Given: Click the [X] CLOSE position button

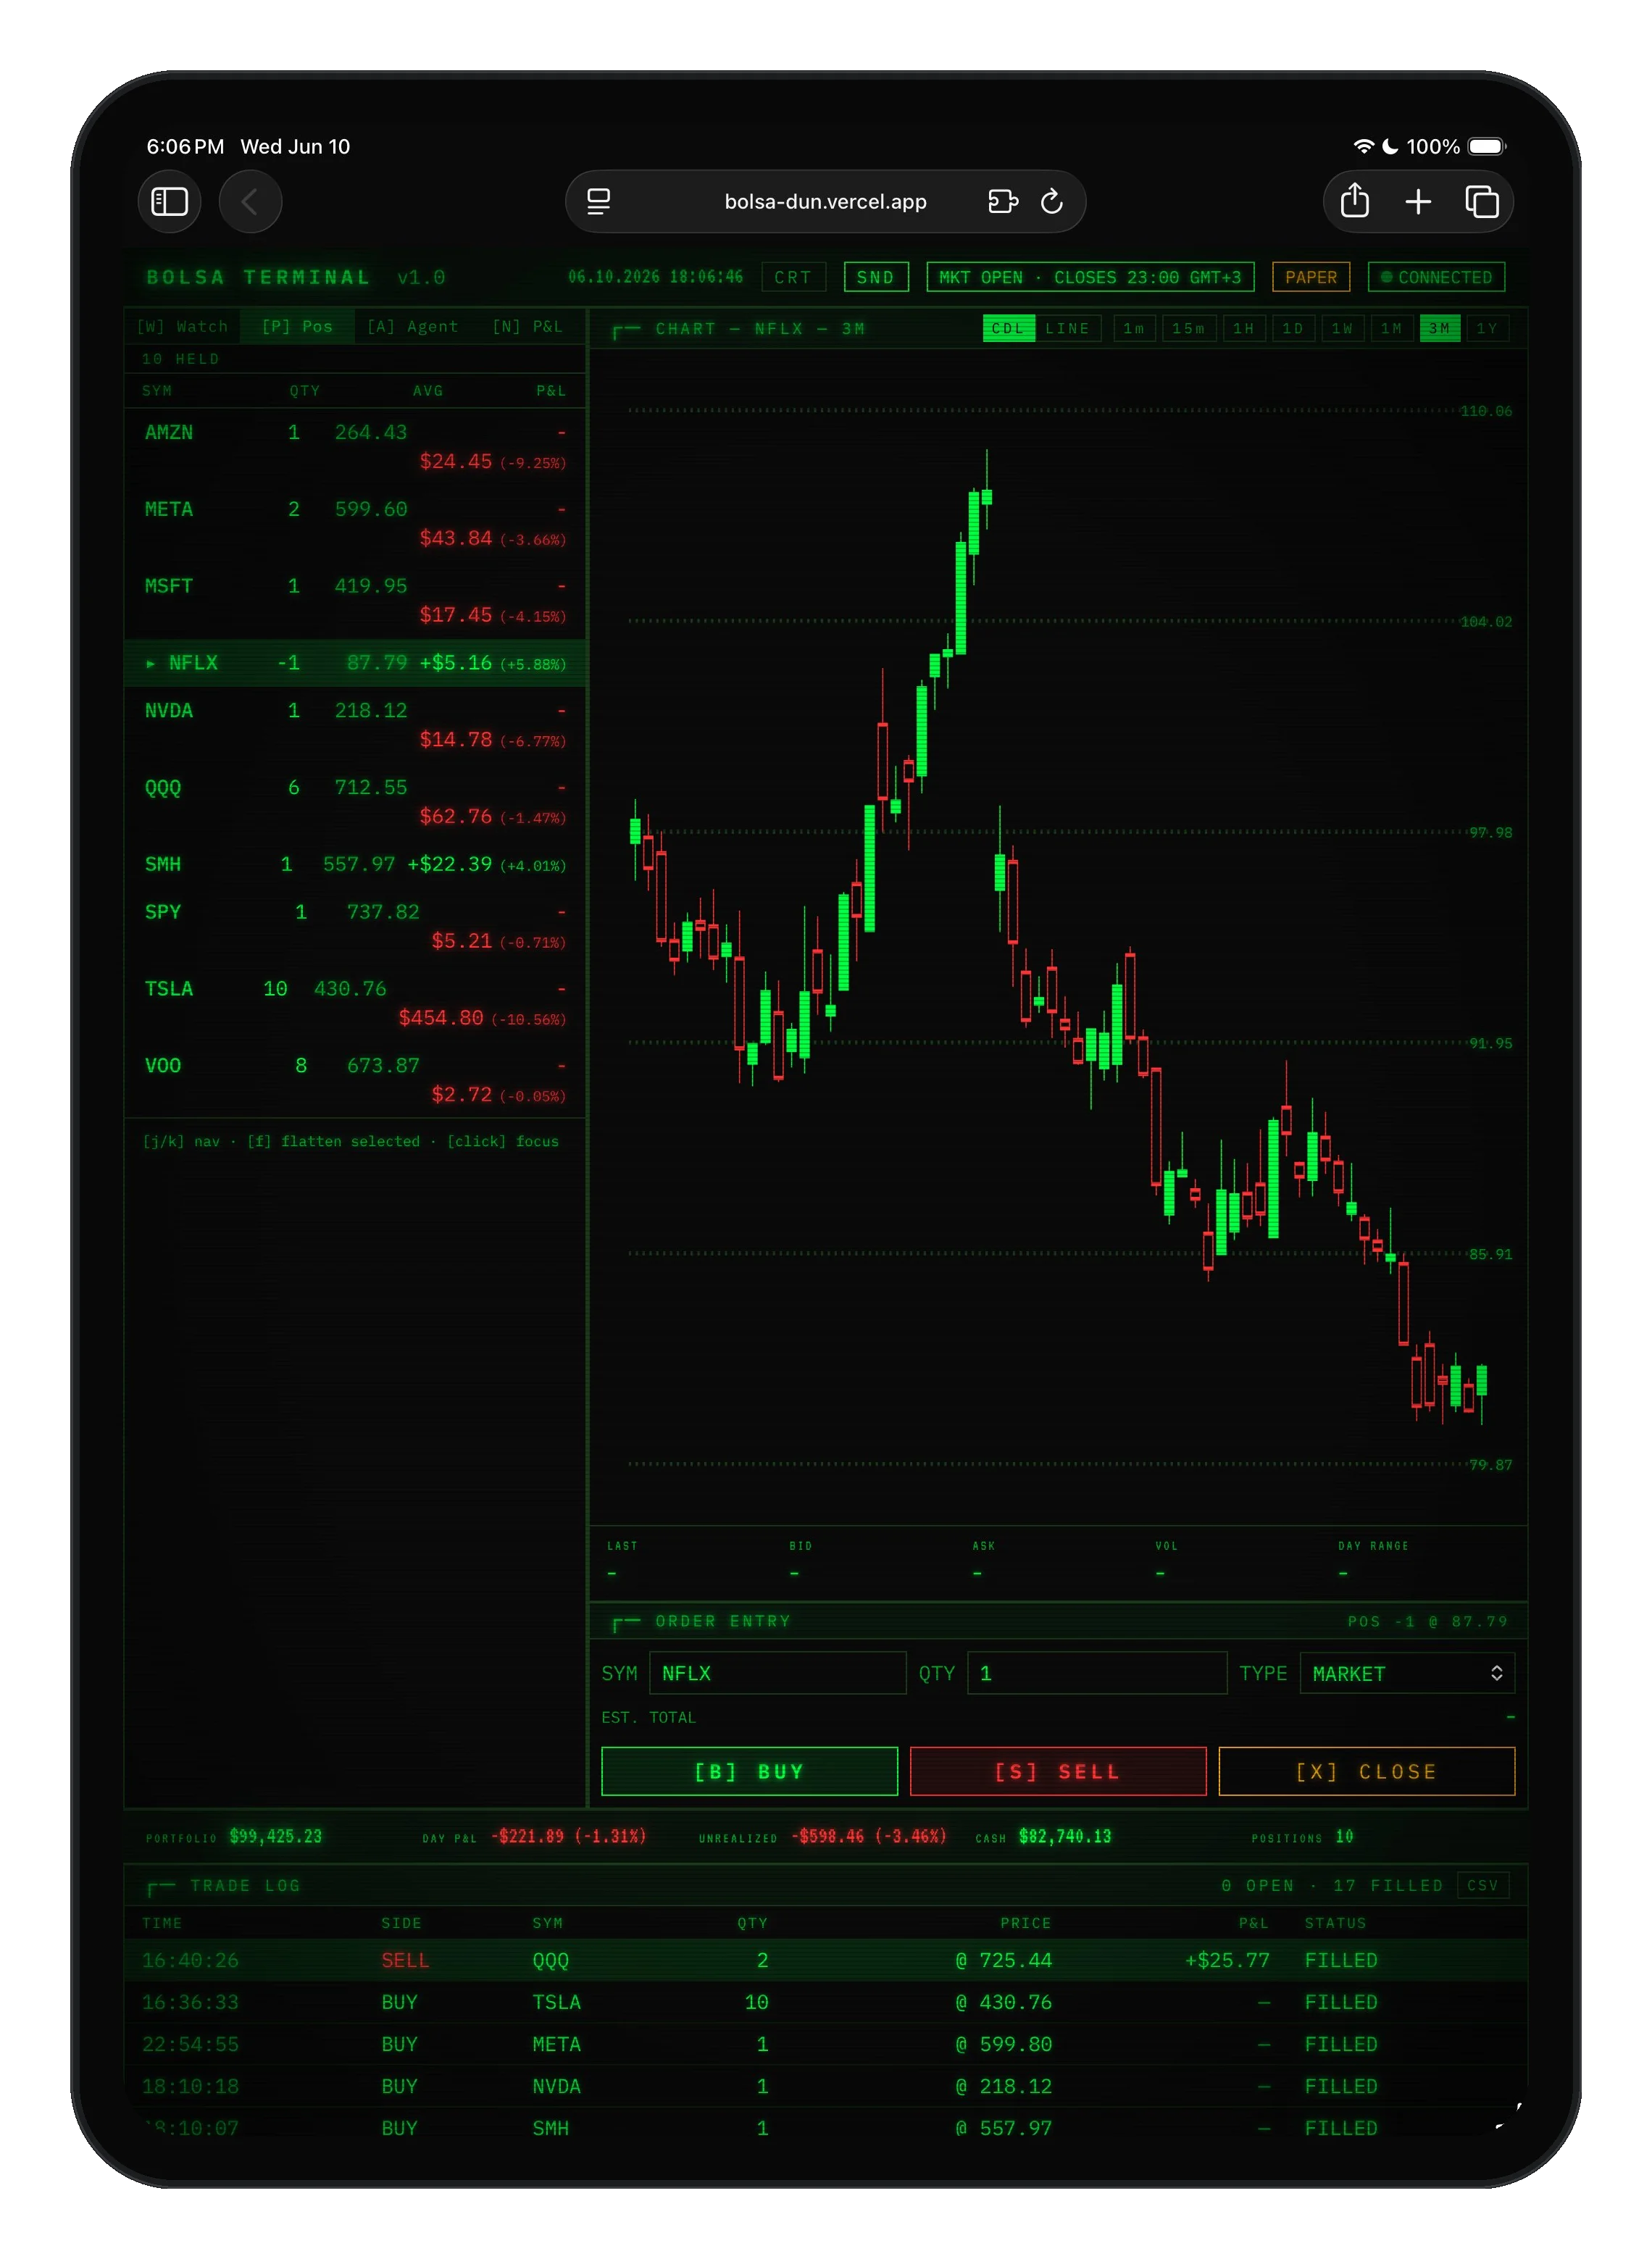Looking at the screenshot, I should (1366, 1771).
